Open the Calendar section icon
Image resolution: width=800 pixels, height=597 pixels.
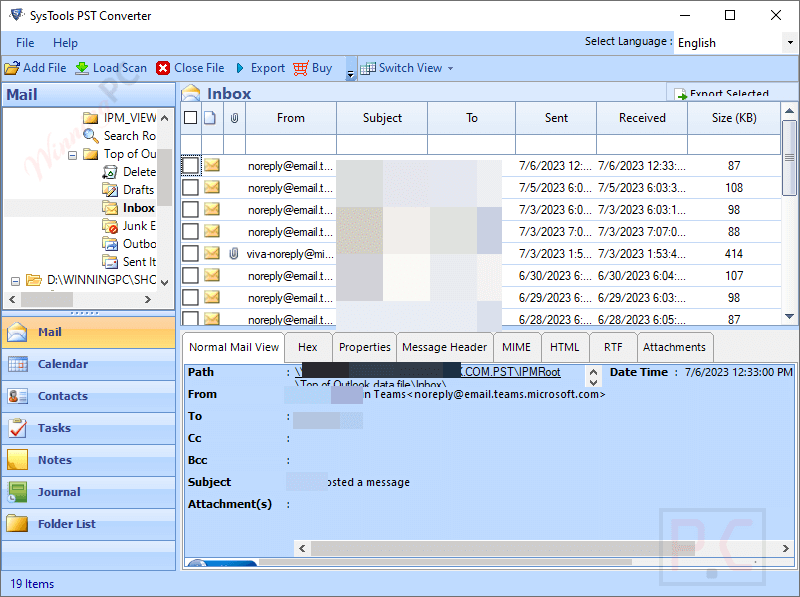(x=18, y=364)
